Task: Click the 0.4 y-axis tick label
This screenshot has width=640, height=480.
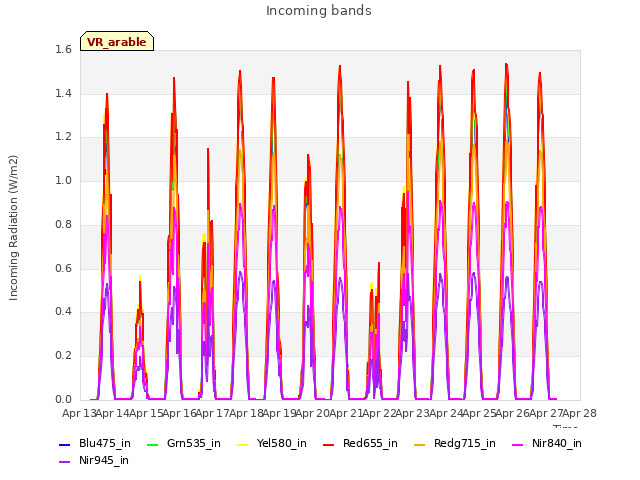Action: tap(63, 311)
